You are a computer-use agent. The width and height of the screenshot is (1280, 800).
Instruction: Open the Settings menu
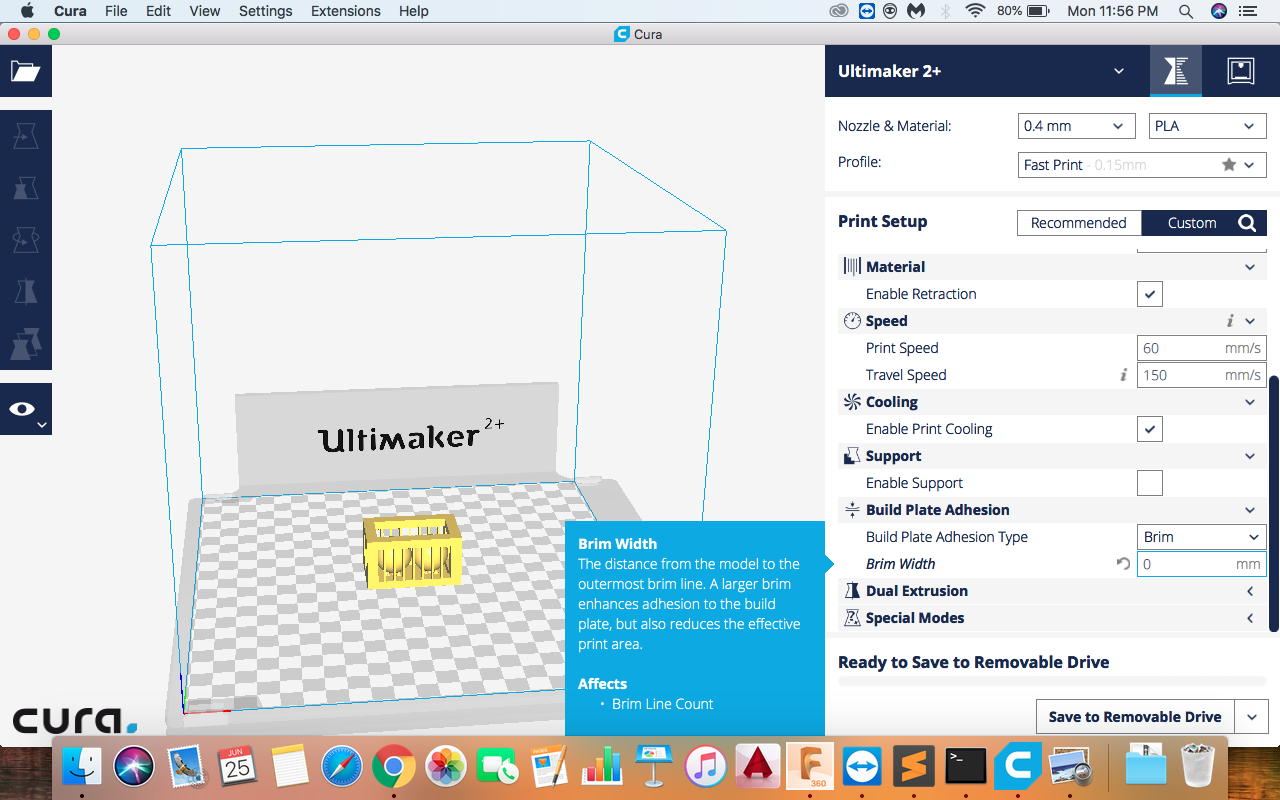coord(266,11)
